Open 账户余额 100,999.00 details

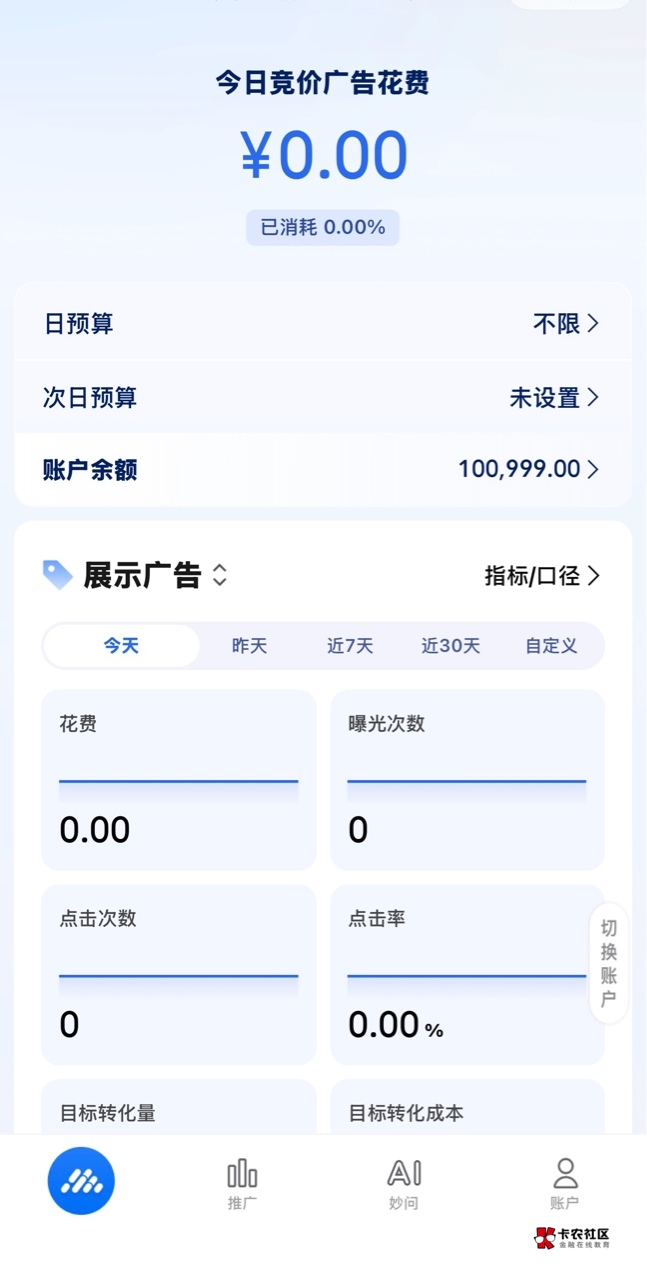click(x=529, y=469)
